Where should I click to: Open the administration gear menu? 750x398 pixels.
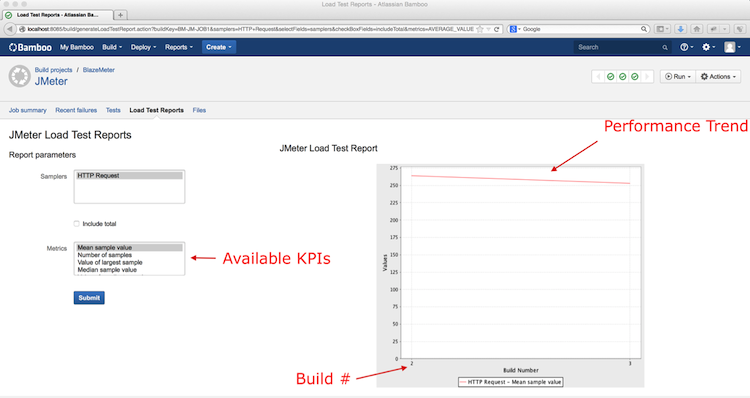click(708, 47)
